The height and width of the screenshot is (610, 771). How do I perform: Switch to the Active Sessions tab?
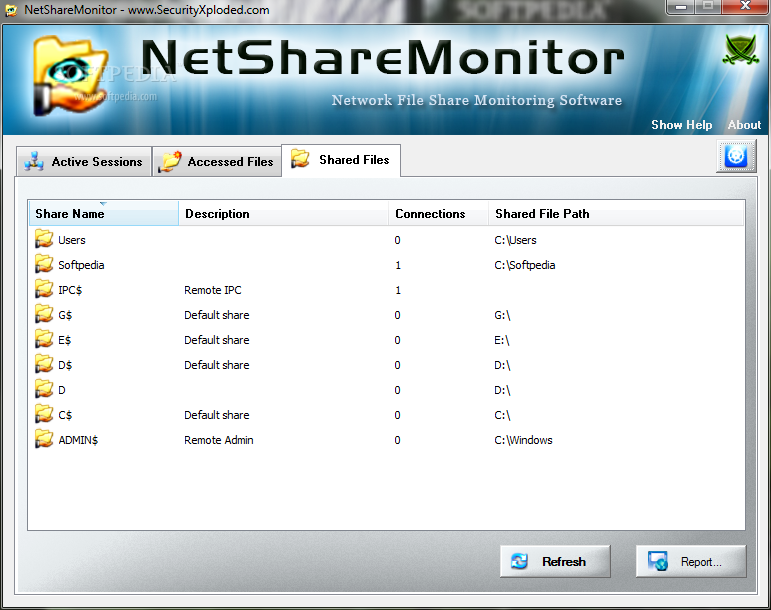(84, 161)
